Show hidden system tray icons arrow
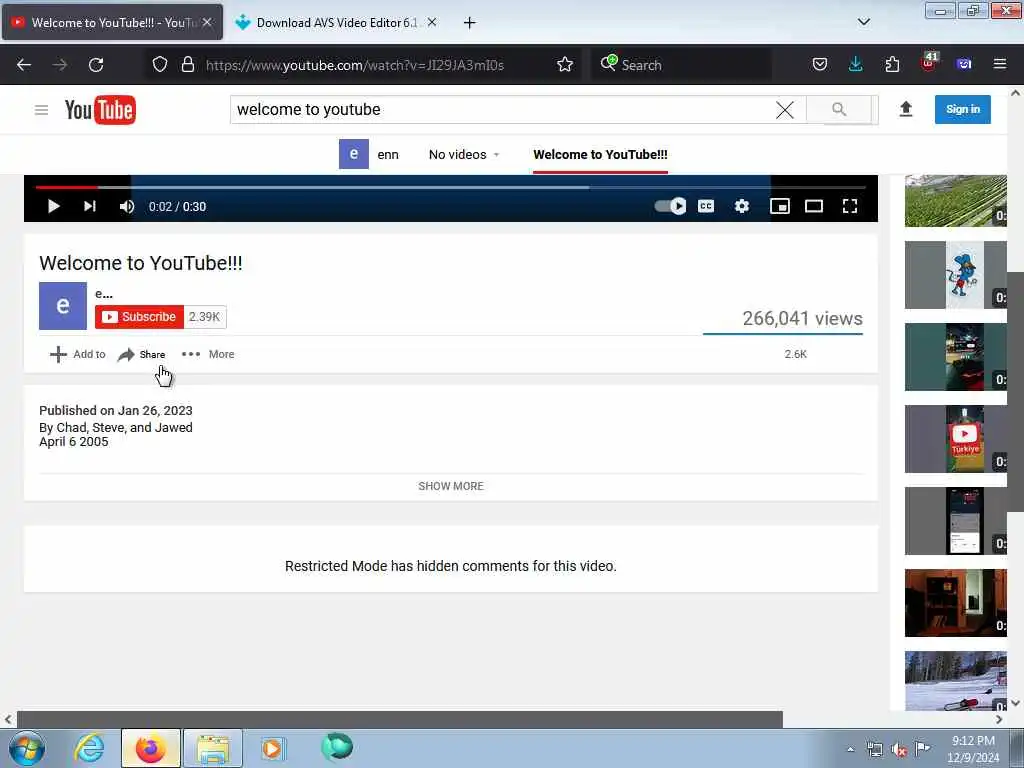 click(x=850, y=749)
